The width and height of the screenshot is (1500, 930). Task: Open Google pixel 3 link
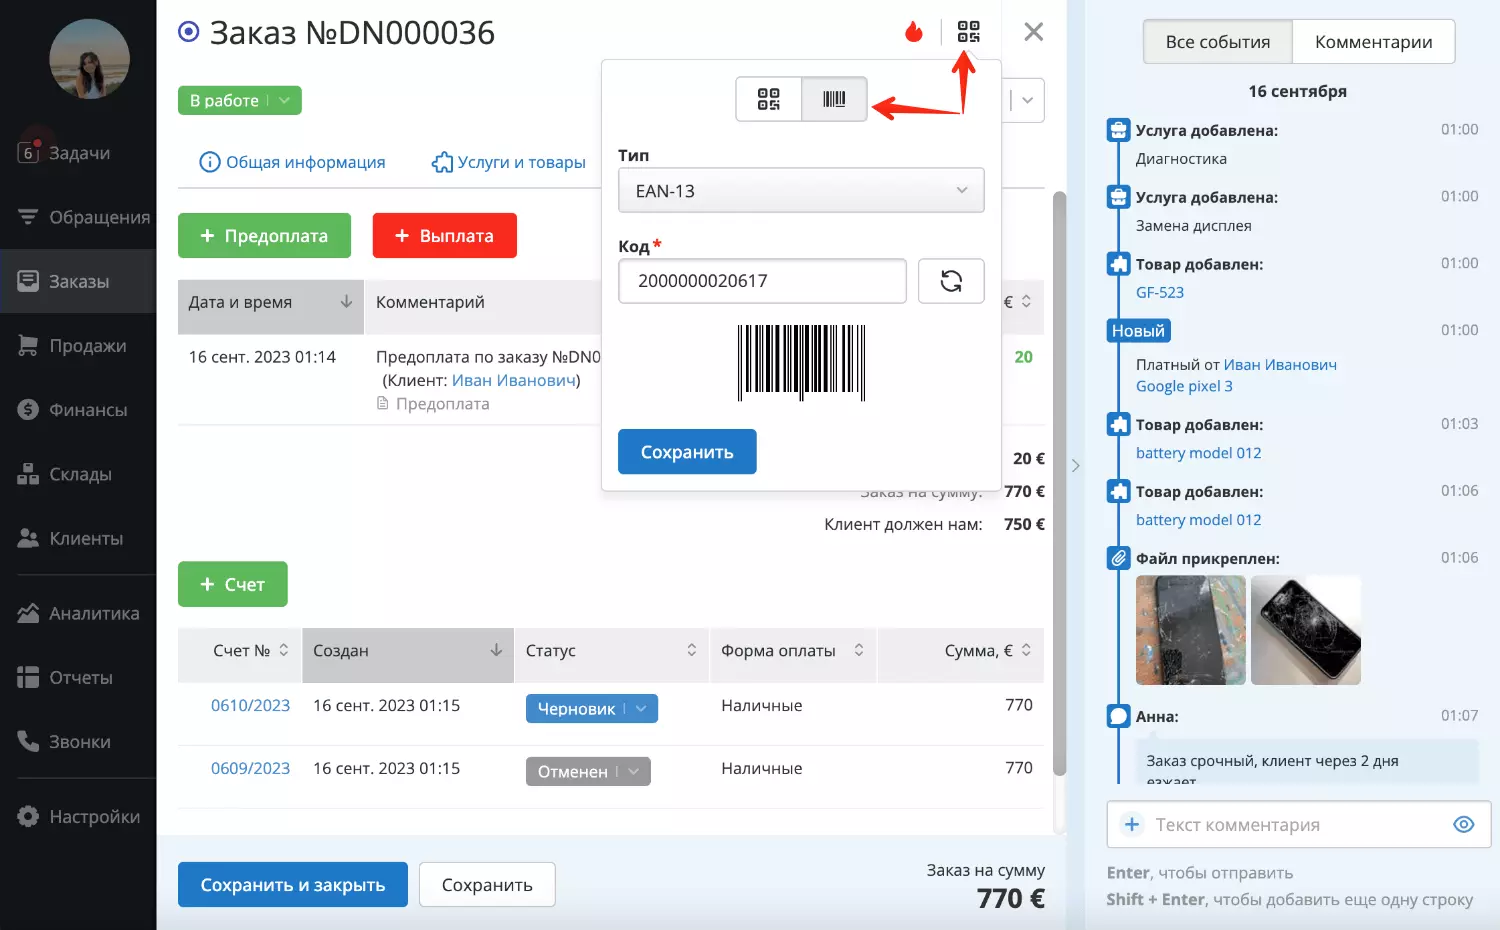click(x=1184, y=386)
